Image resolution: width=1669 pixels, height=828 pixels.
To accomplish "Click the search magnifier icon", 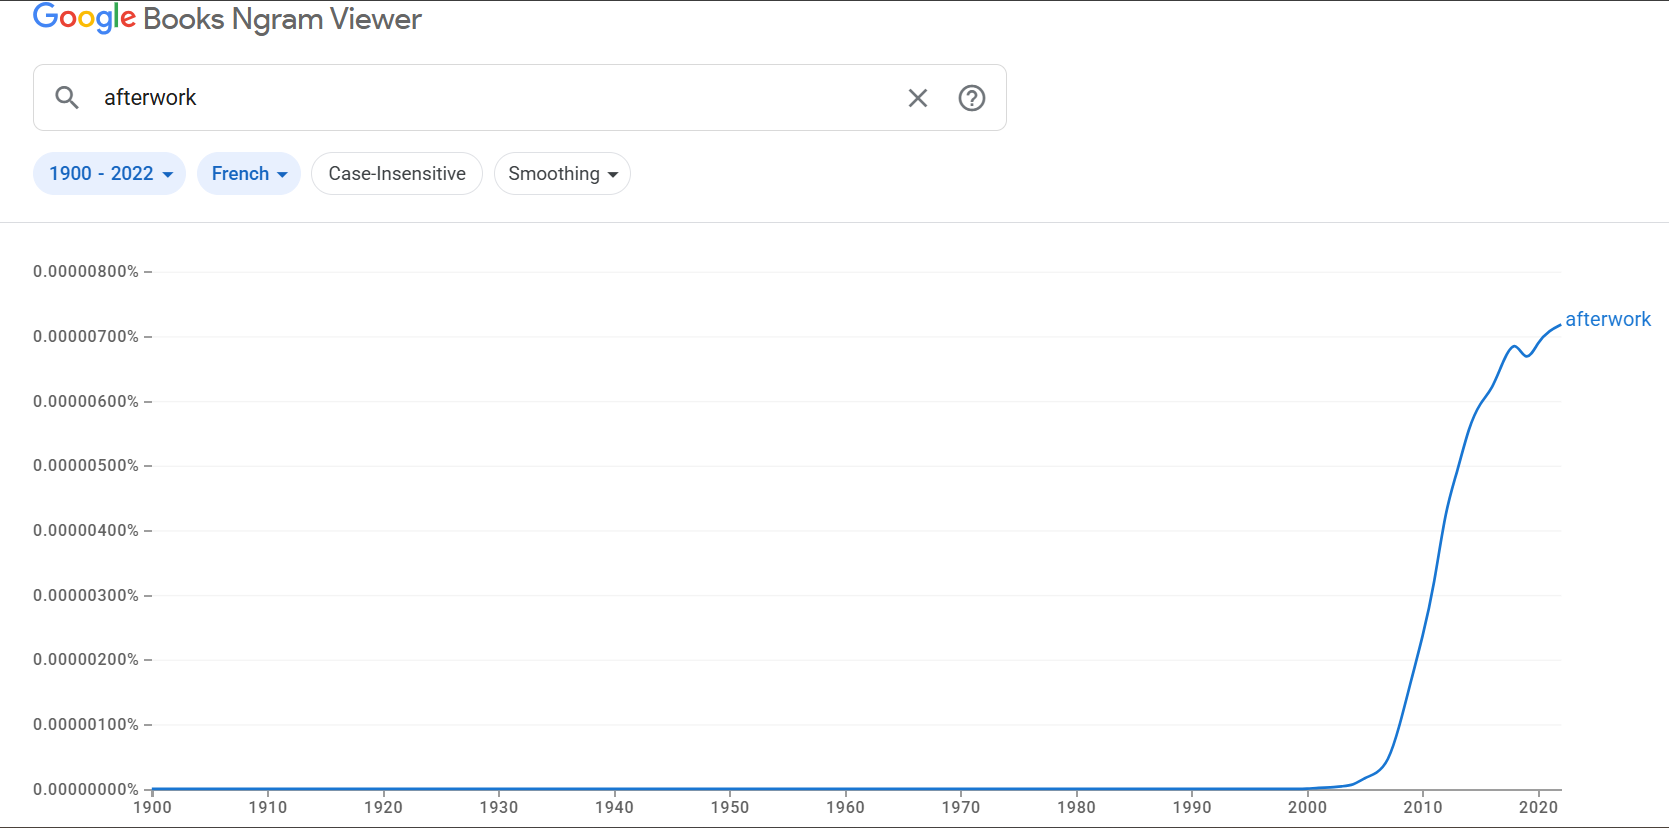I will [x=67, y=97].
